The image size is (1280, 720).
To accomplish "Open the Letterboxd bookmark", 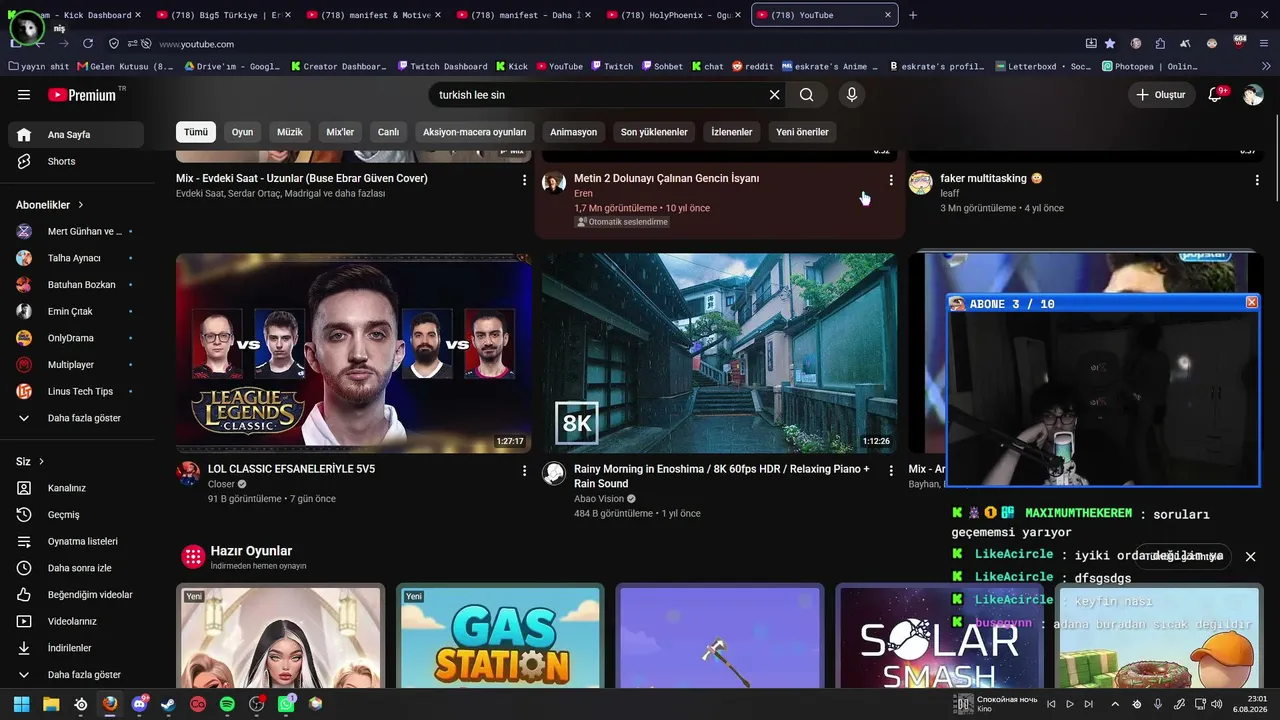I will pos(1044,66).
